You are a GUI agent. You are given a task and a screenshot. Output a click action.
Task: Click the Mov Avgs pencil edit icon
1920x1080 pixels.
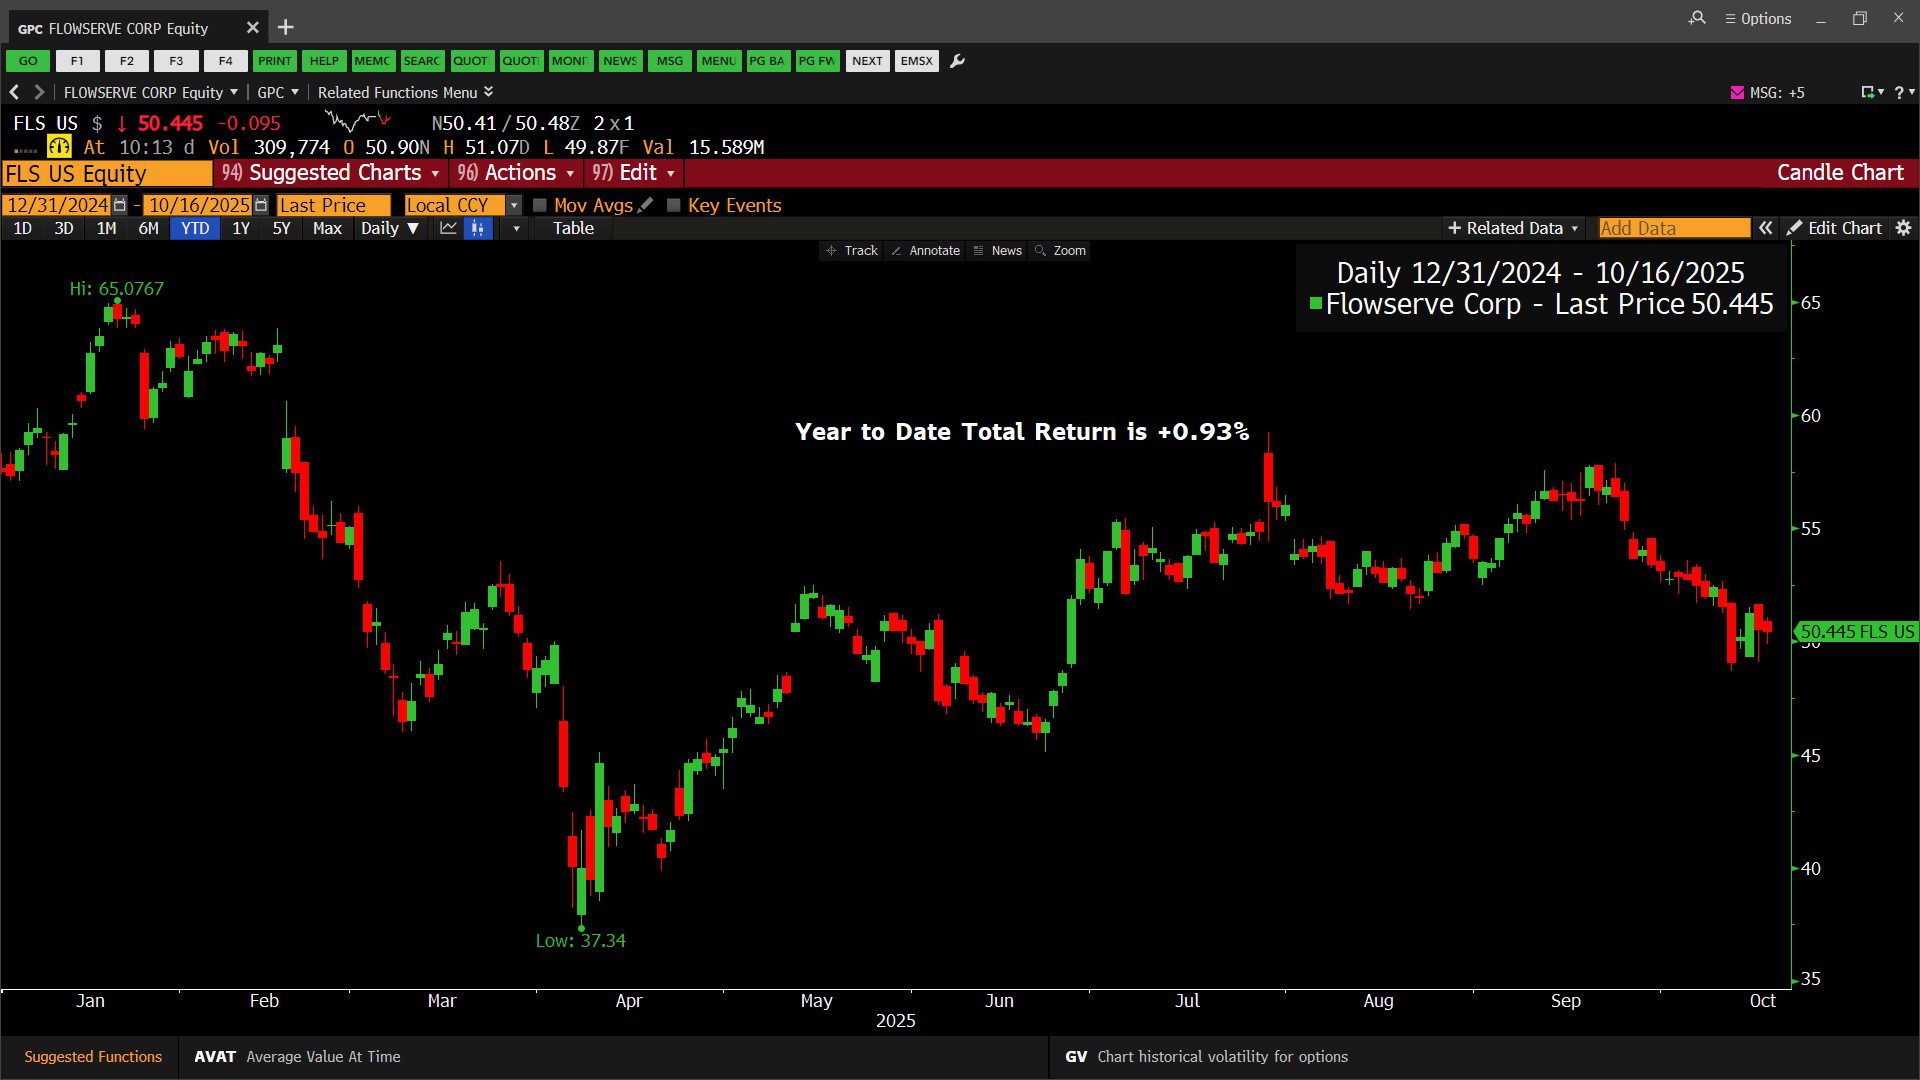click(x=646, y=205)
